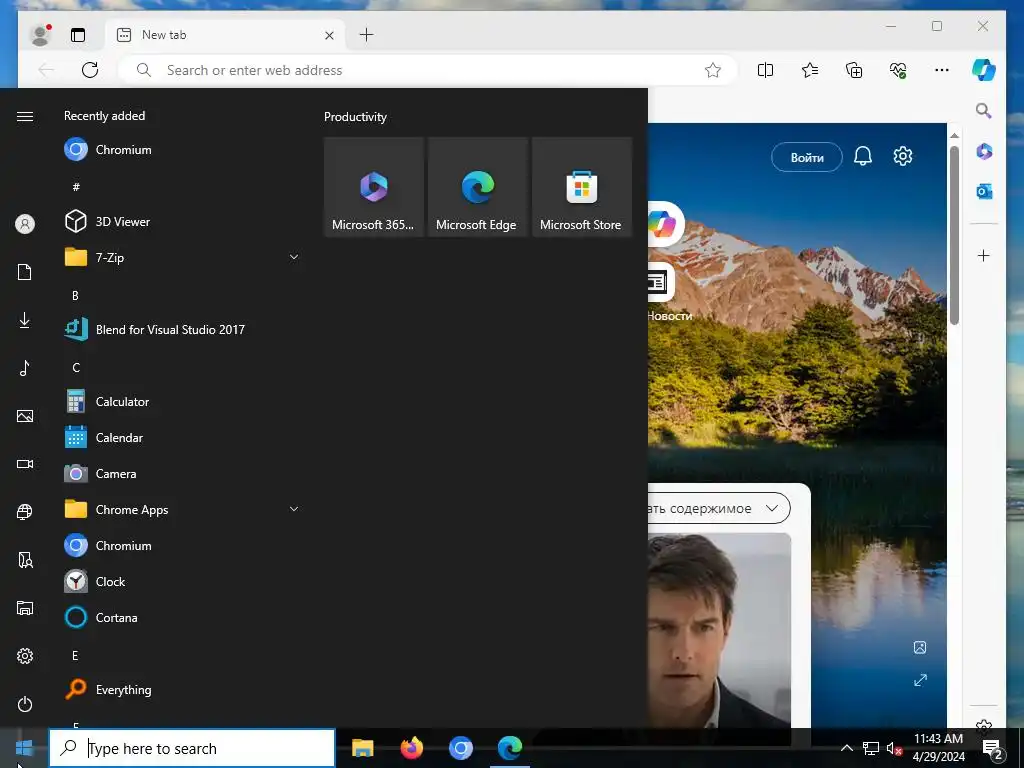Add this page to favorites star
The width and height of the screenshot is (1024, 768).
712,70
